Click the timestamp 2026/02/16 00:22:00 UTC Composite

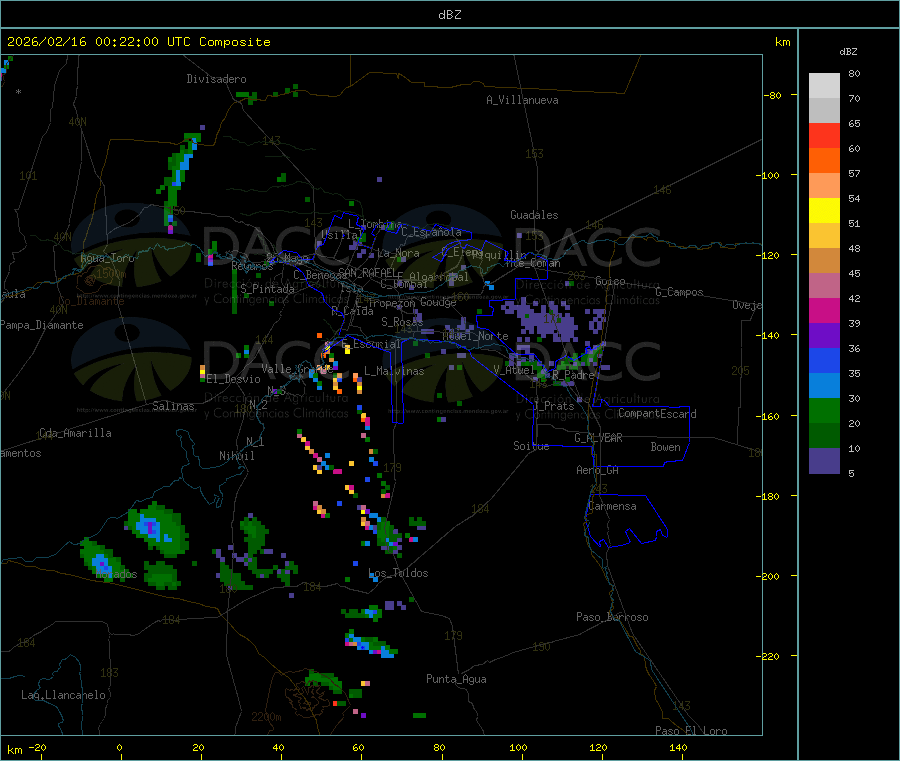click(138, 42)
